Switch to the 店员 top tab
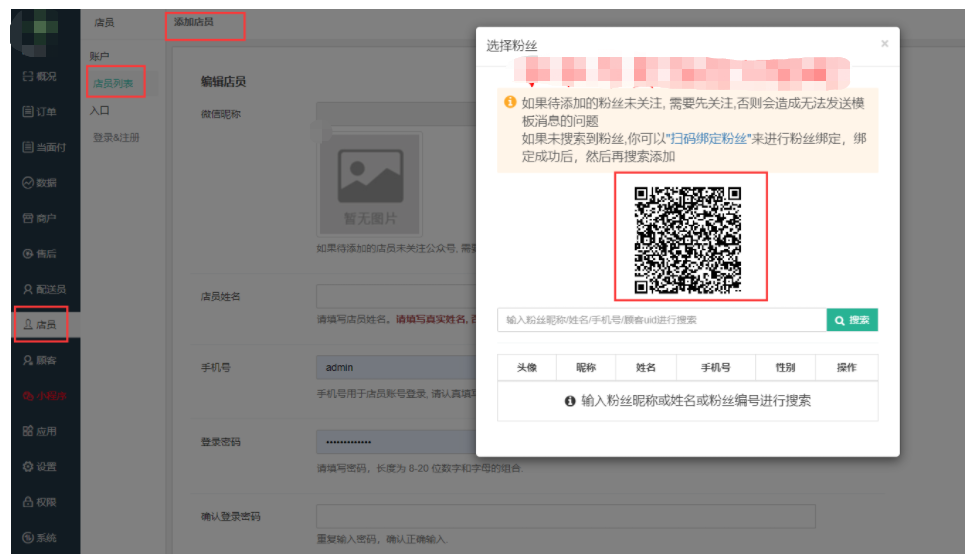968x557 pixels. tap(104, 23)
